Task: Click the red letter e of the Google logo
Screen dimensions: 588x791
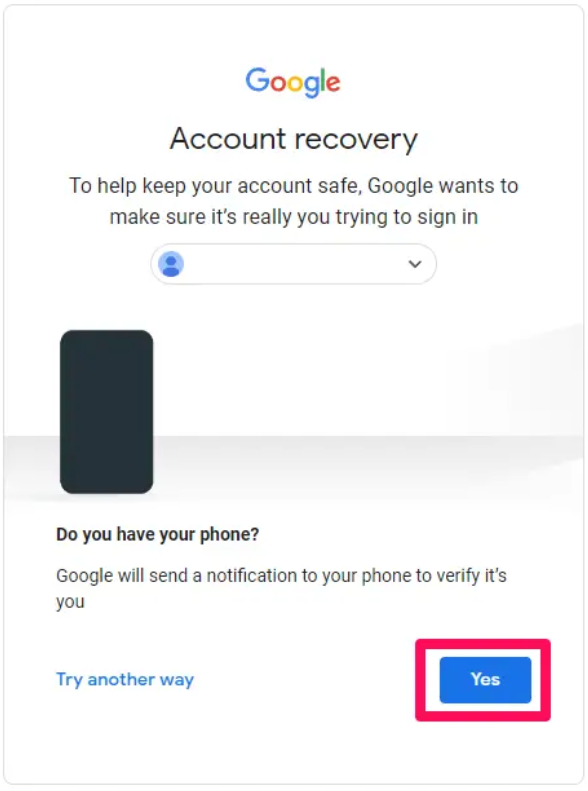Action: point(333,83)
